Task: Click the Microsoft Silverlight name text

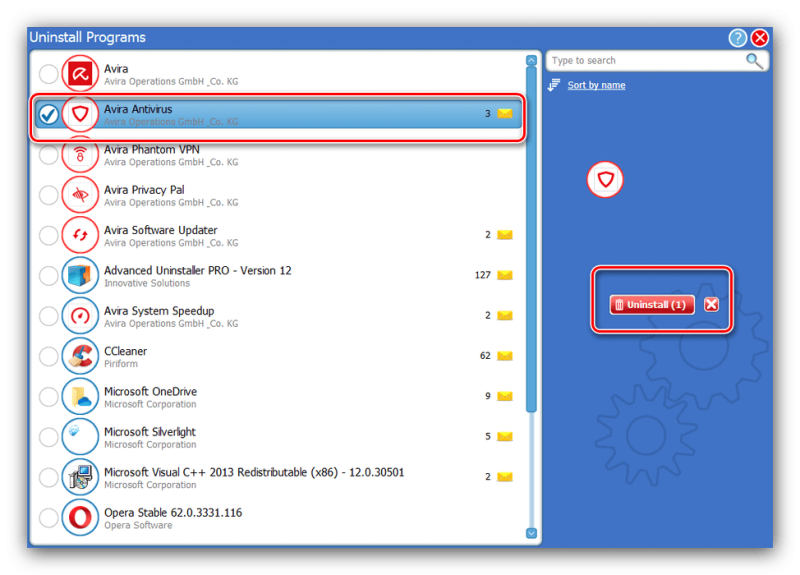Action: coord(149,432)
